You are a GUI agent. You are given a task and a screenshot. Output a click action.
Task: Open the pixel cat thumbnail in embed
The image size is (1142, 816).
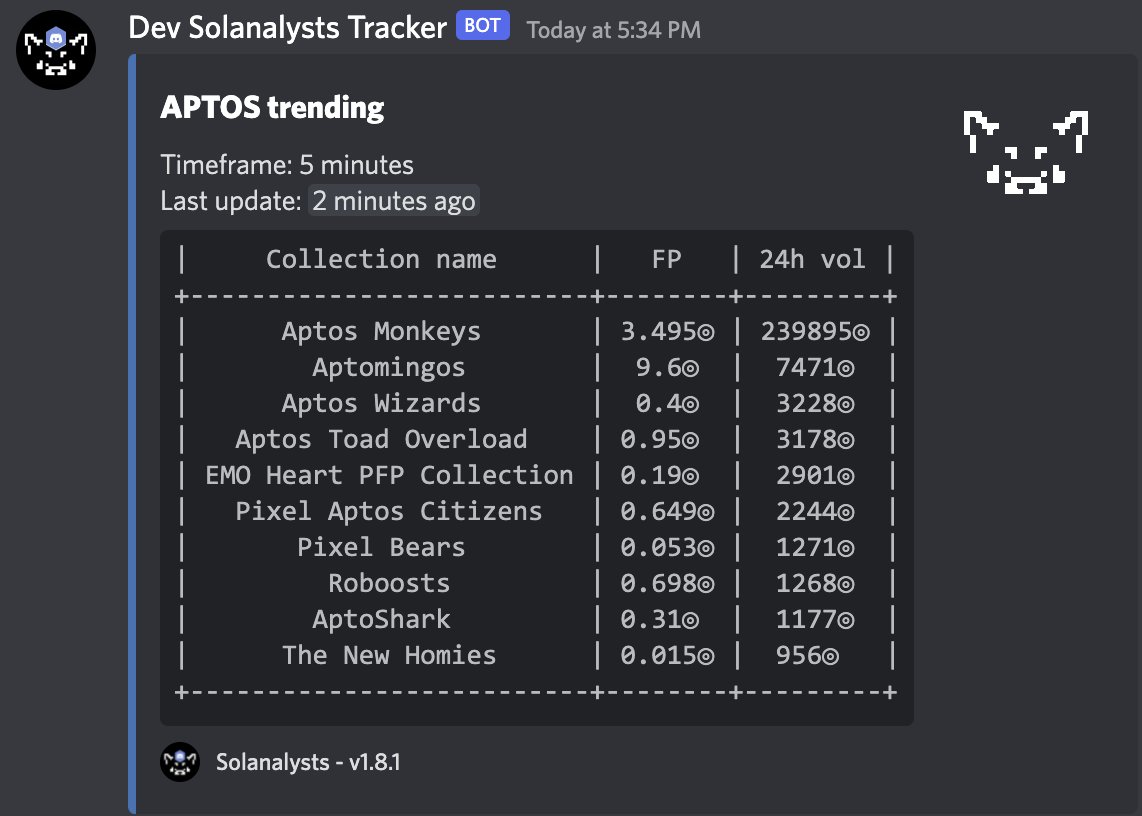coord(1025,152)
